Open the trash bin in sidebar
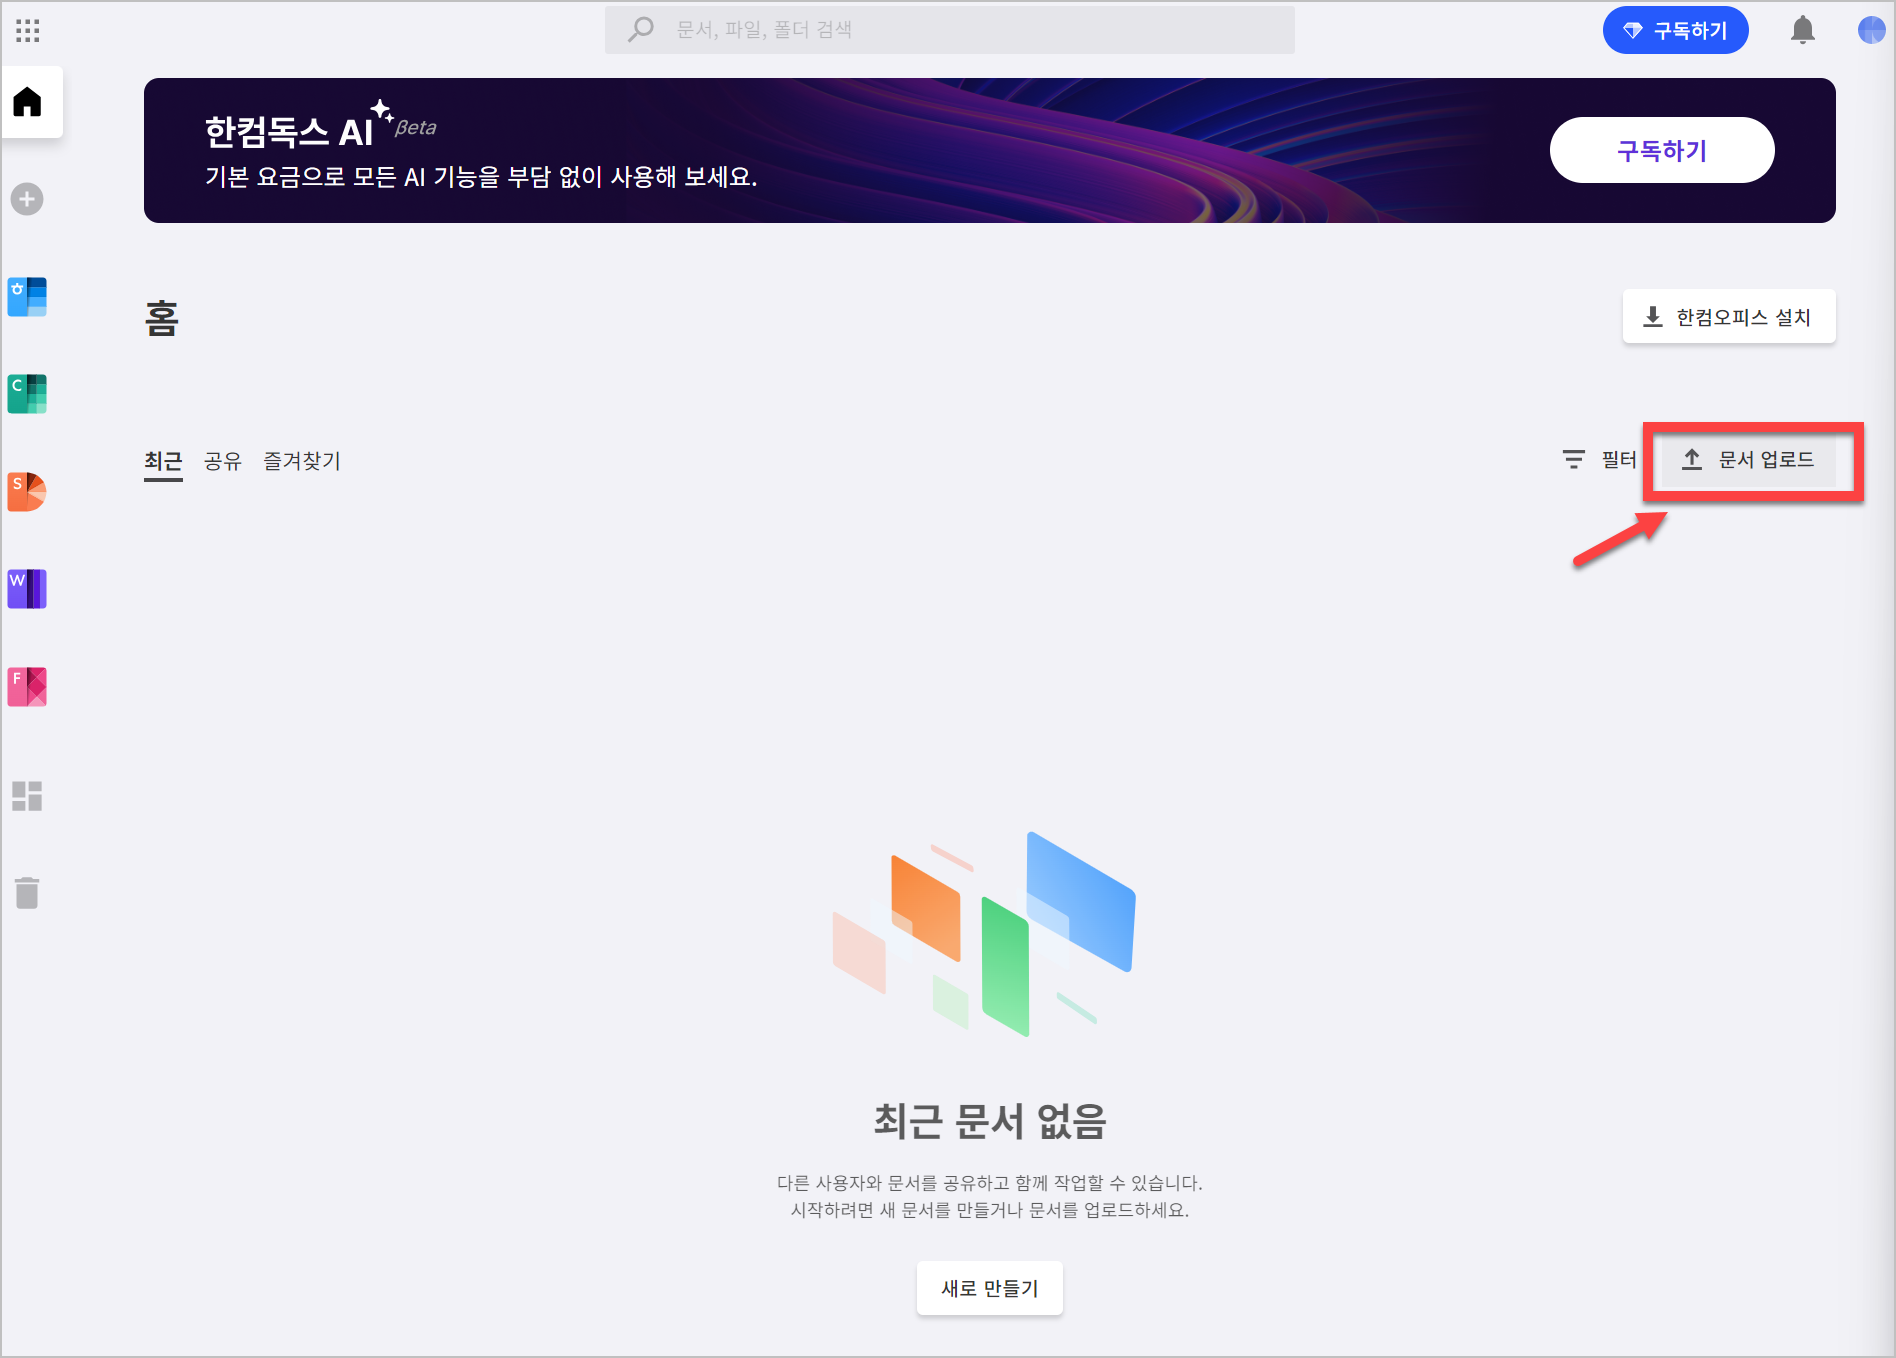 click(x=27, y=892)
